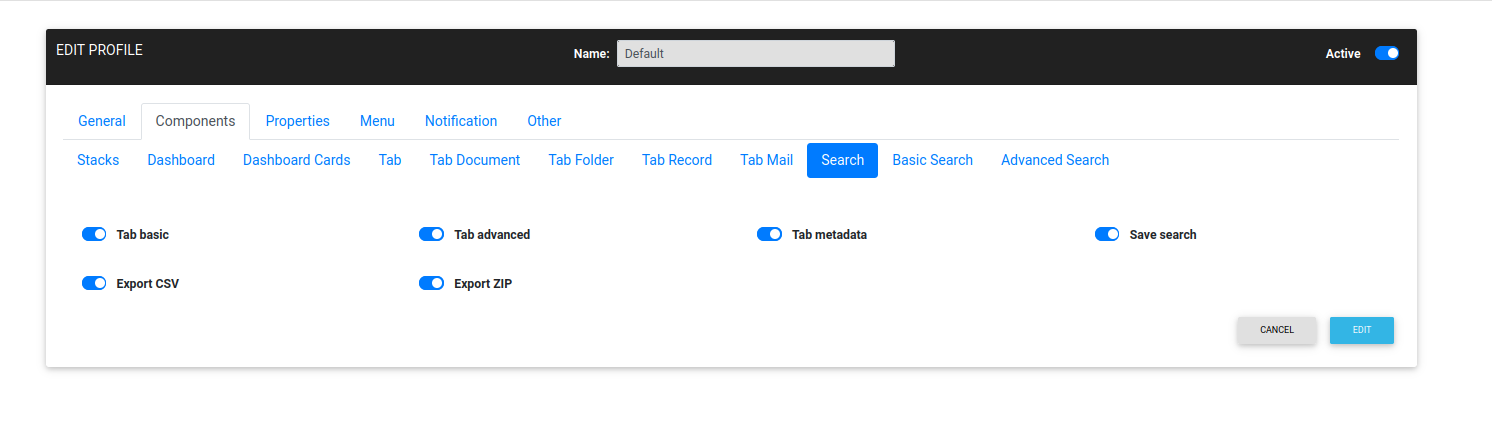
Task: Open the Tab Folder sub-tab
Action: coord(581,160)
